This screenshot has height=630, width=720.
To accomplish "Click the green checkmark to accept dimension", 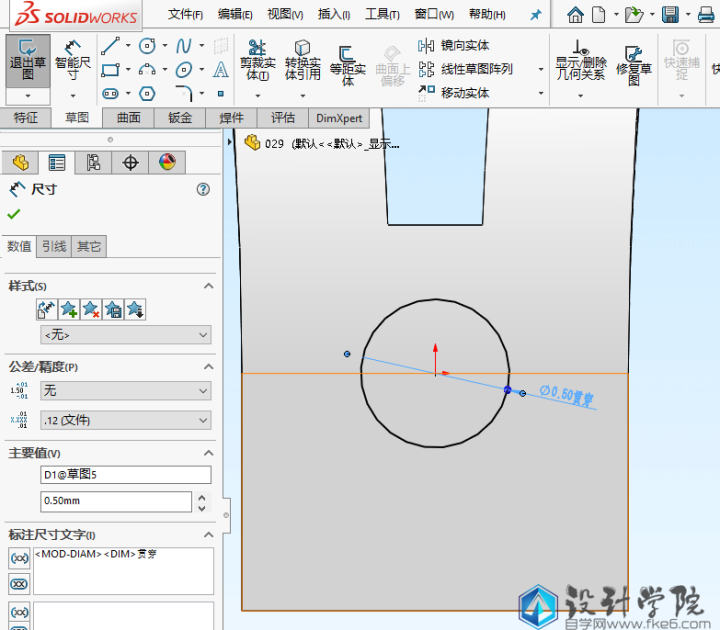I will pyautogui.click(x=13, y=214).
